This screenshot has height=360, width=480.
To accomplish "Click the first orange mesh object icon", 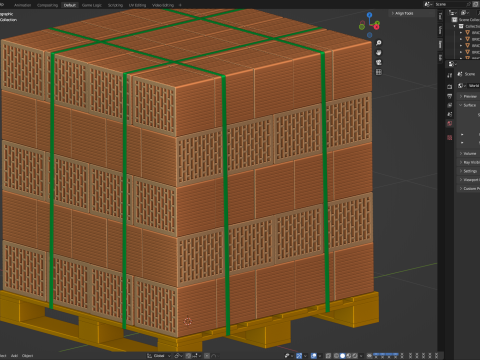I will pos(467,33).
